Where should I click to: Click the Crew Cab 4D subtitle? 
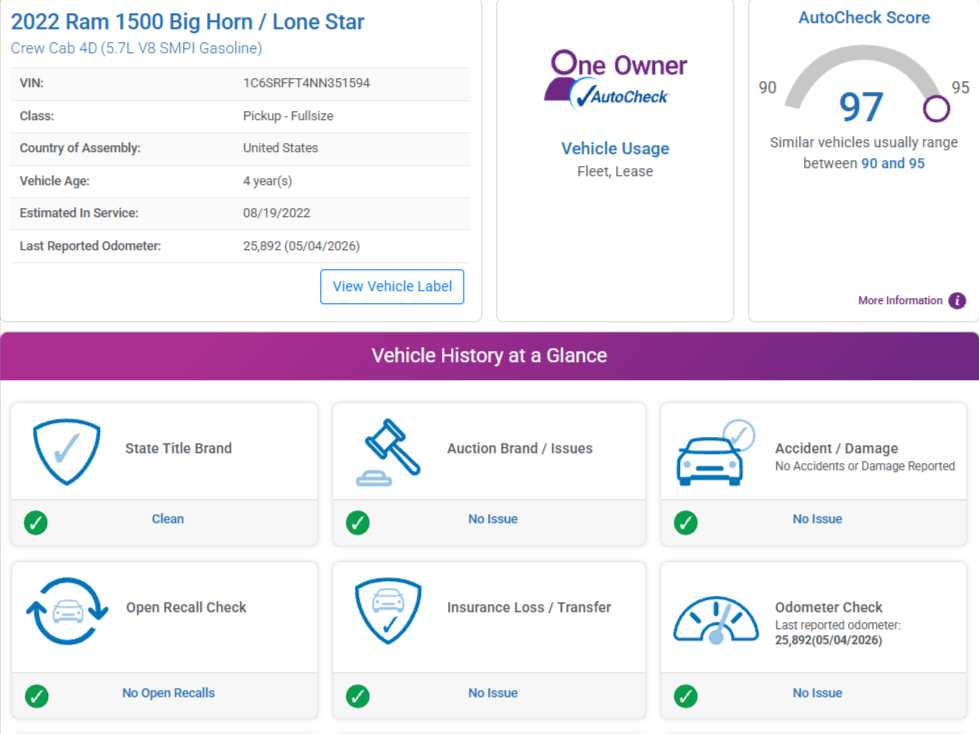[x=136, y=48]
